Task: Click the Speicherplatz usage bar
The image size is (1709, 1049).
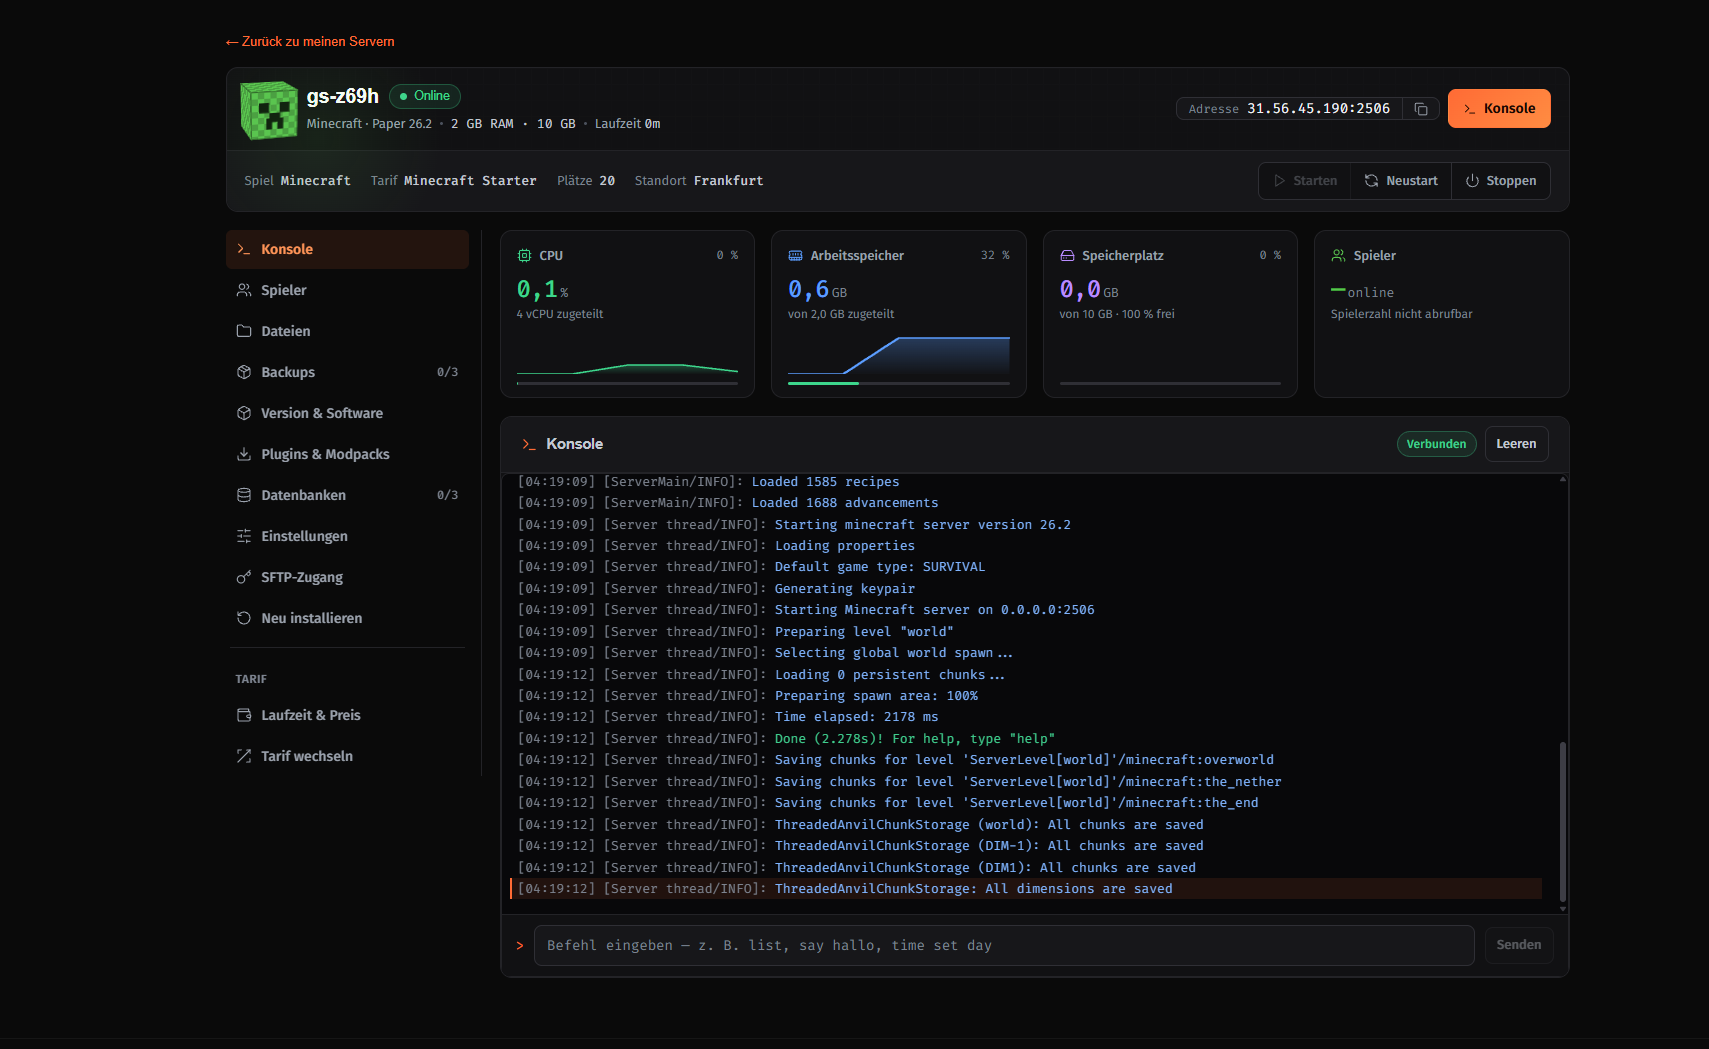Action: click(x=1170, y=383)
